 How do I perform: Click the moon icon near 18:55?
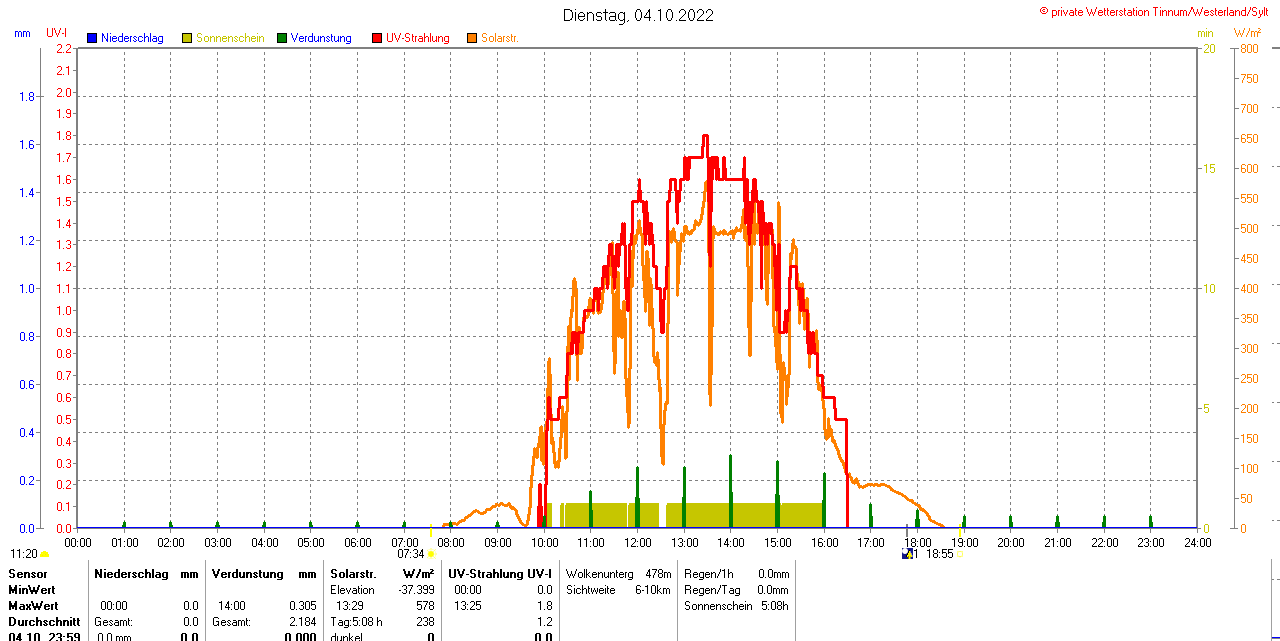tap(907, 553)
